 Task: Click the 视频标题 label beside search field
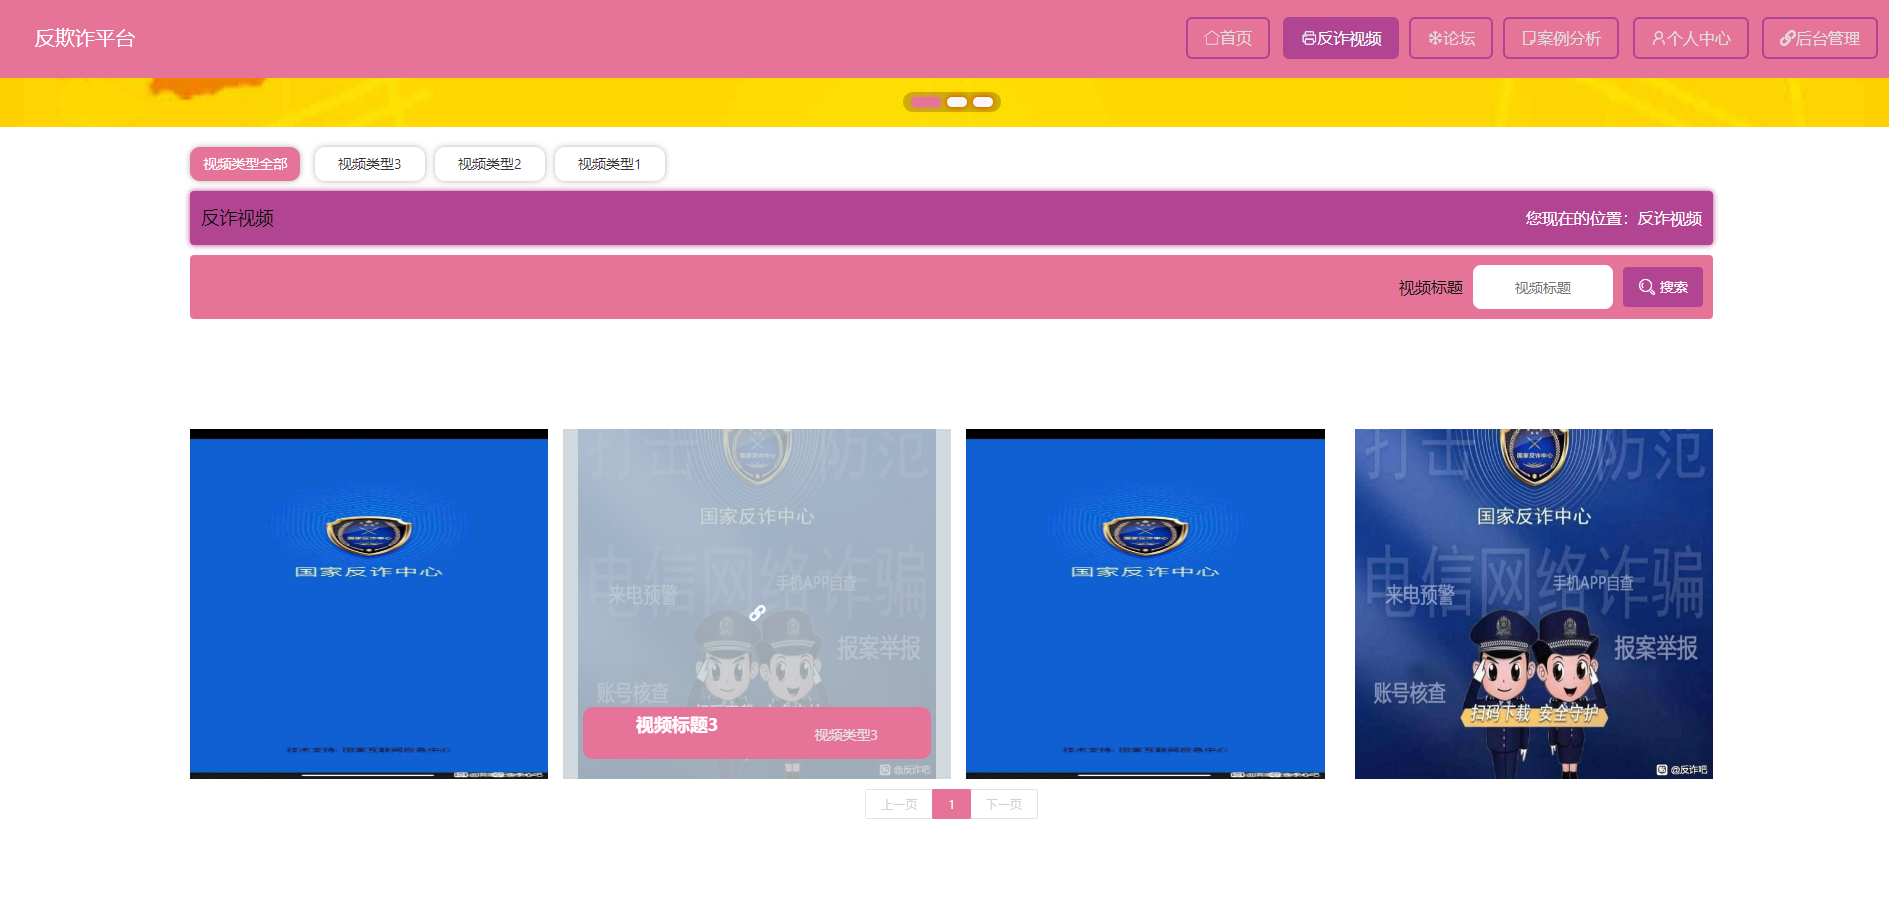1430,287
